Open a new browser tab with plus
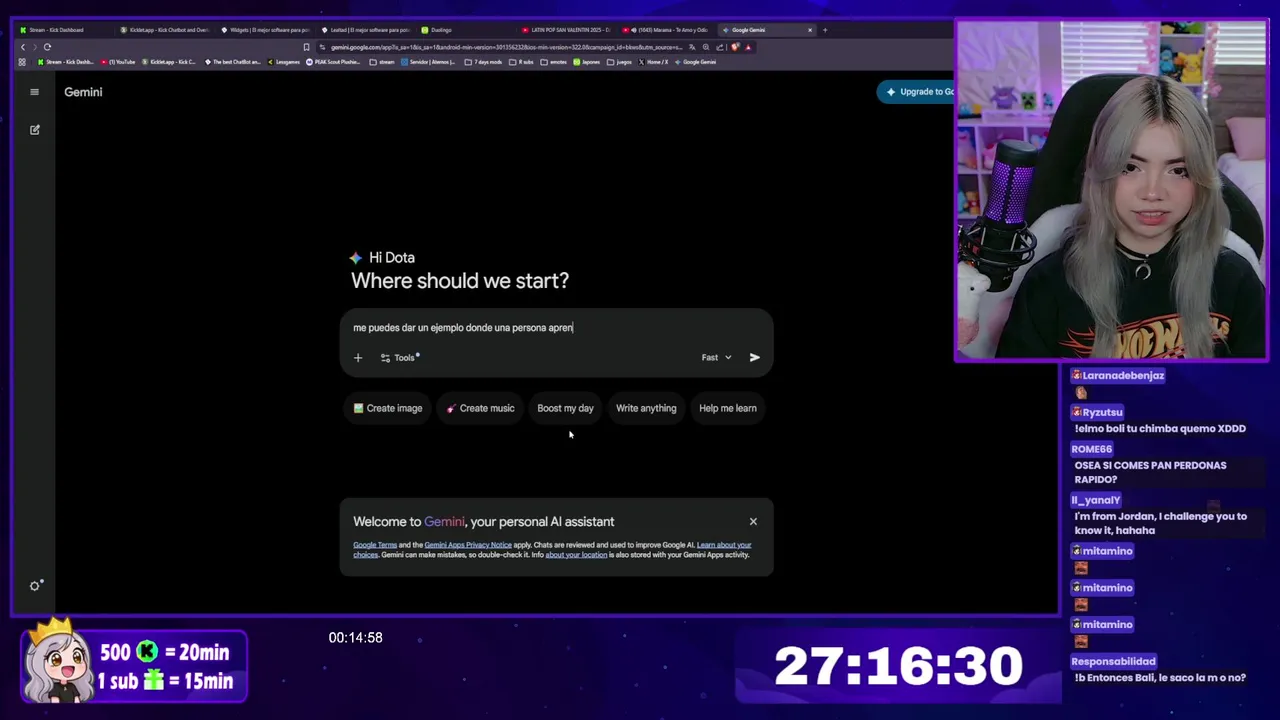Screen dimensions: 1280x720 tap(825, 30)
